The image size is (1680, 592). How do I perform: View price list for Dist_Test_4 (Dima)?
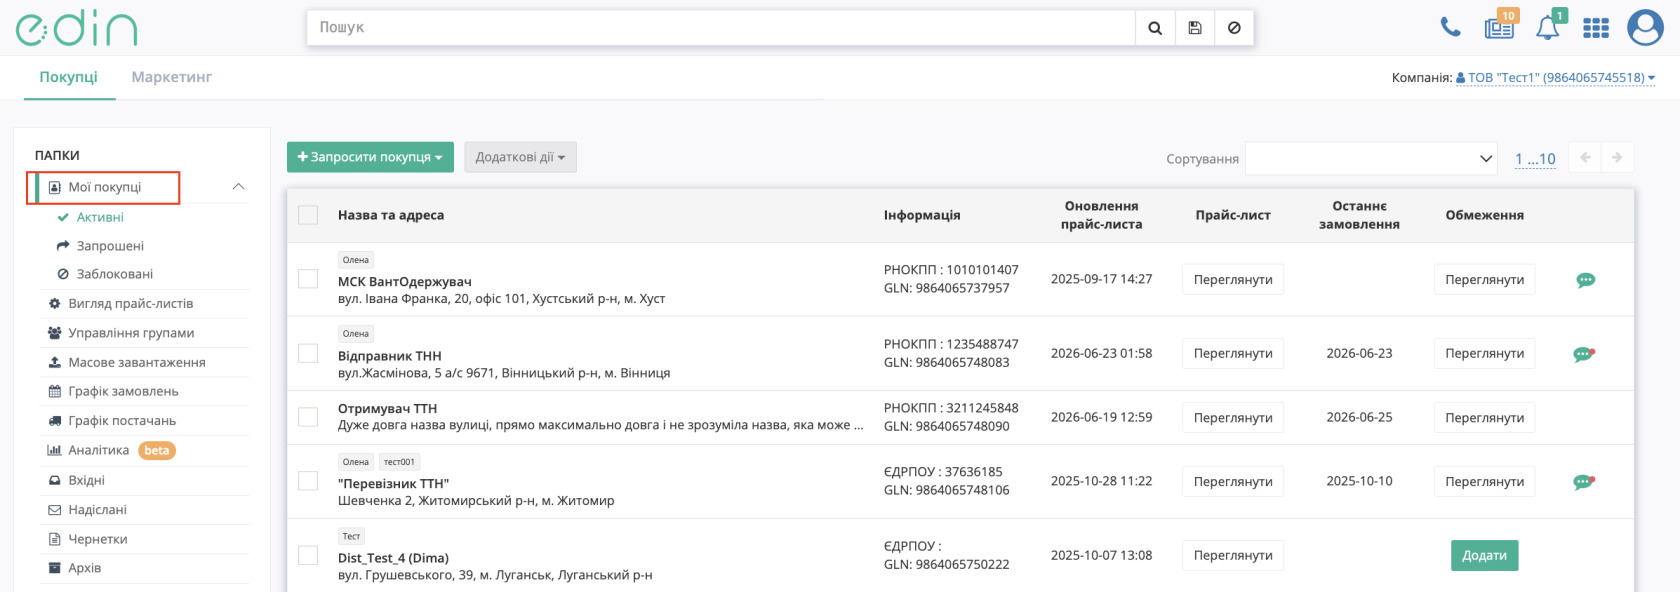coord(1233,555)
